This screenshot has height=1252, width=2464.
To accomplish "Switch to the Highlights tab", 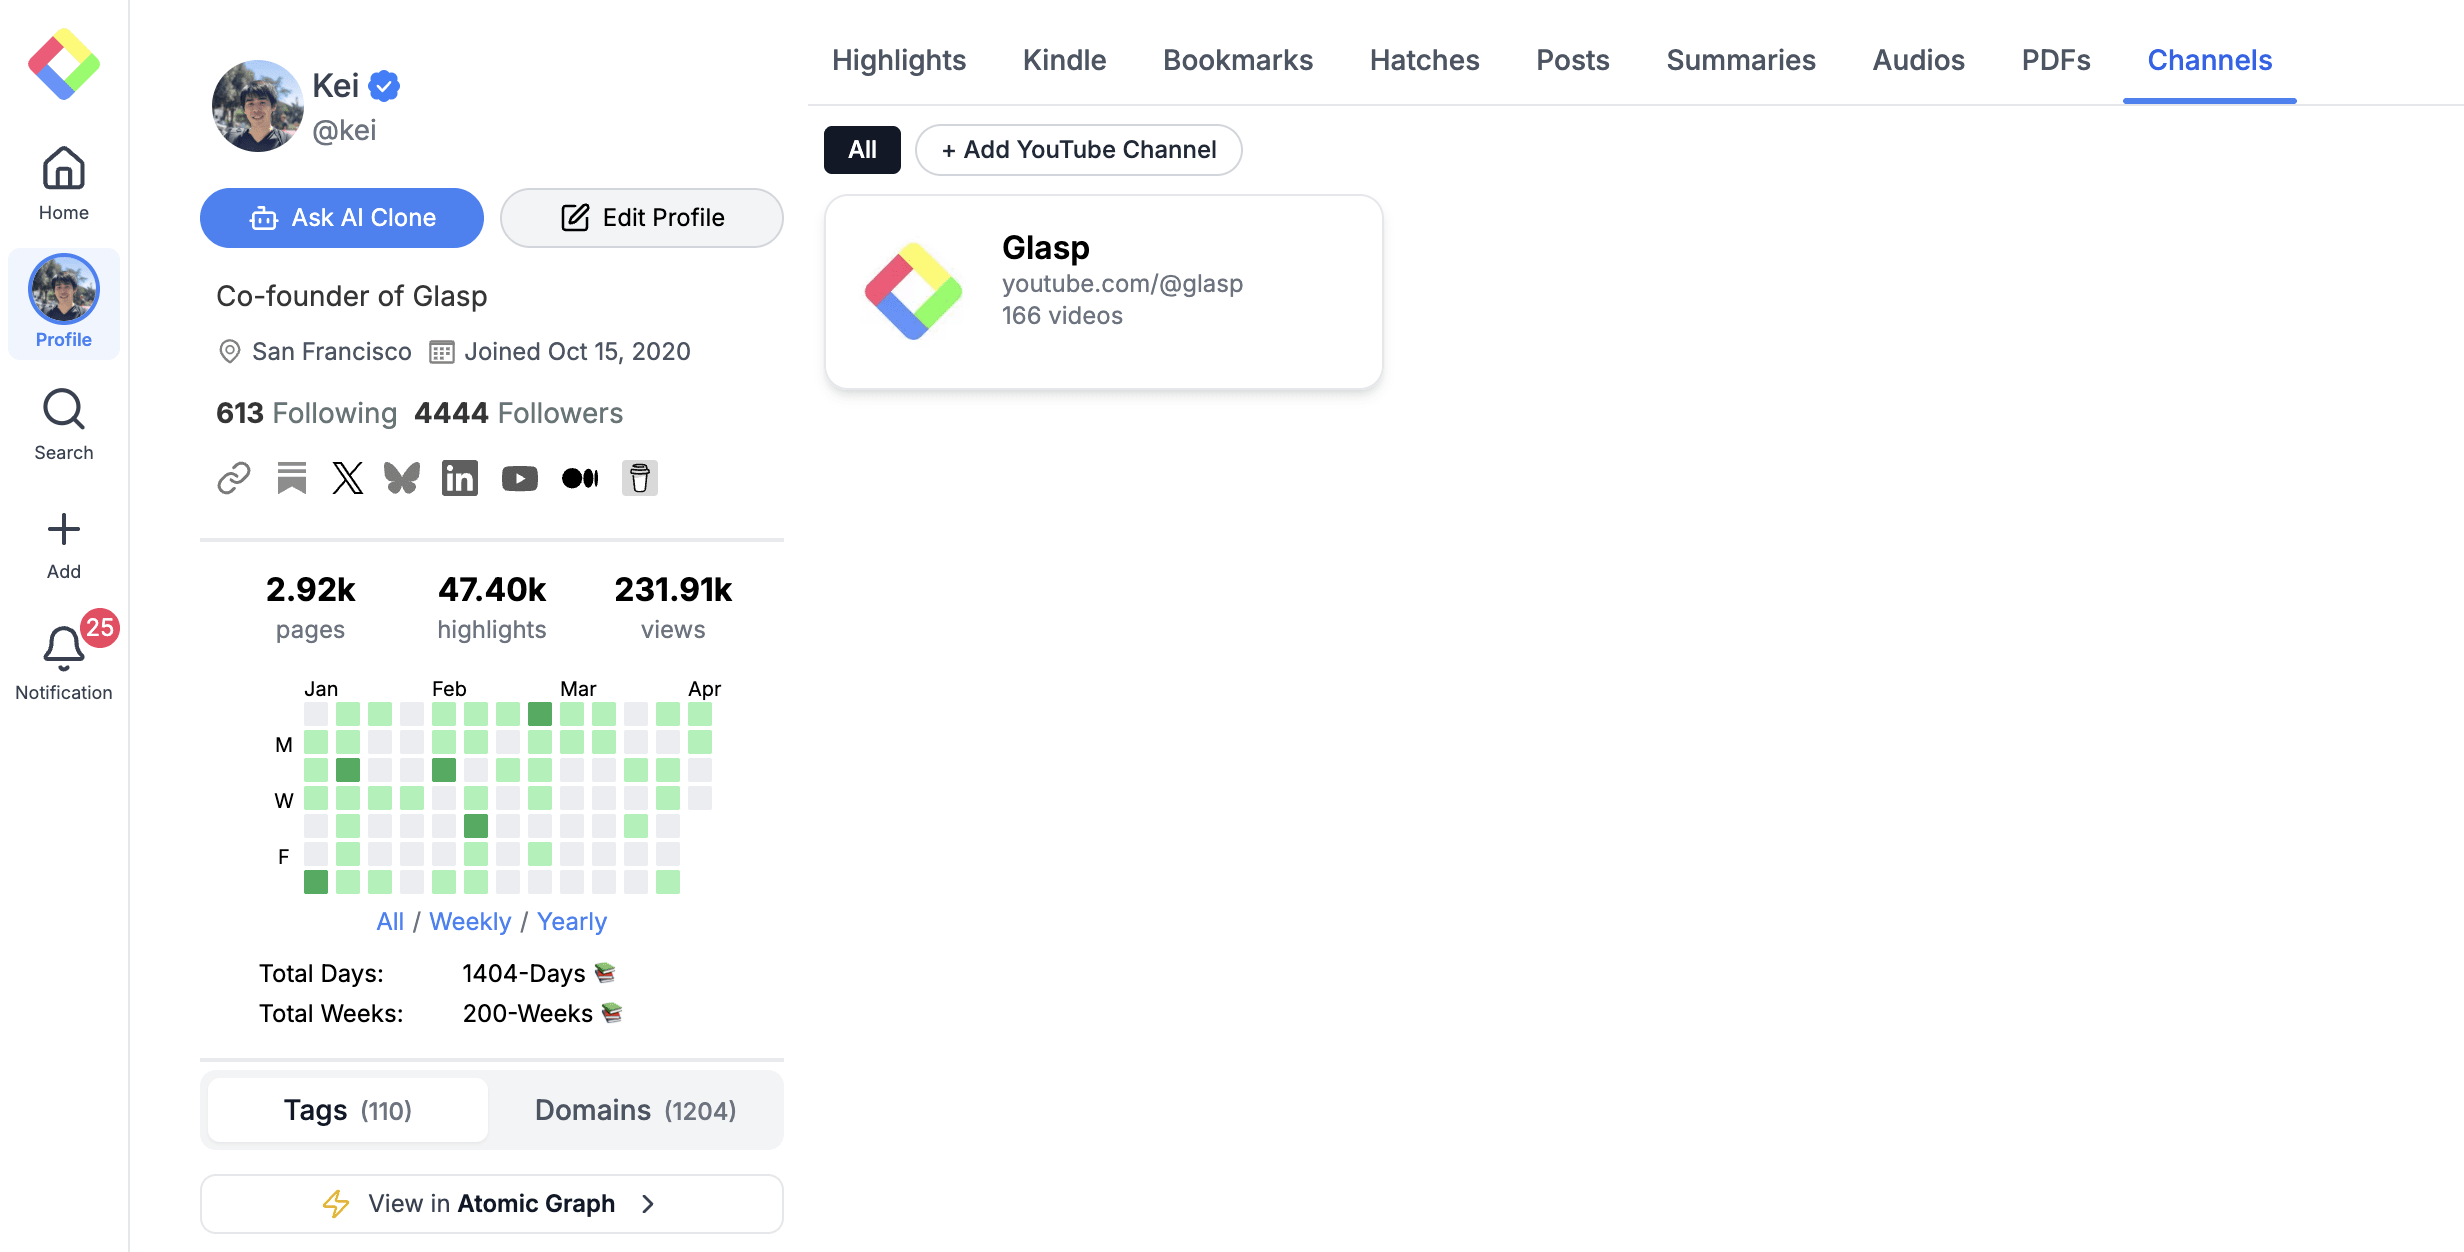I will 898,60.
